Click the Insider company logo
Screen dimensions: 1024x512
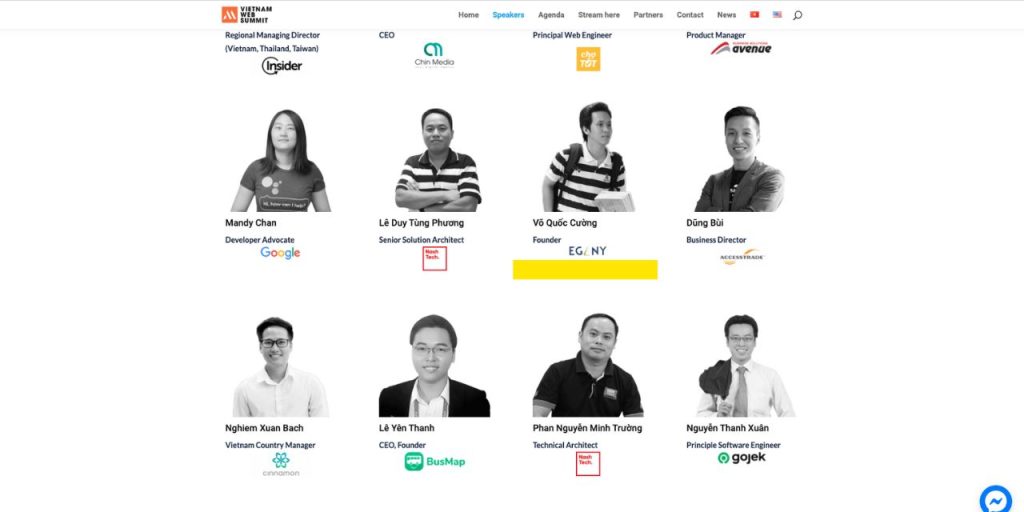click(281, 65)
